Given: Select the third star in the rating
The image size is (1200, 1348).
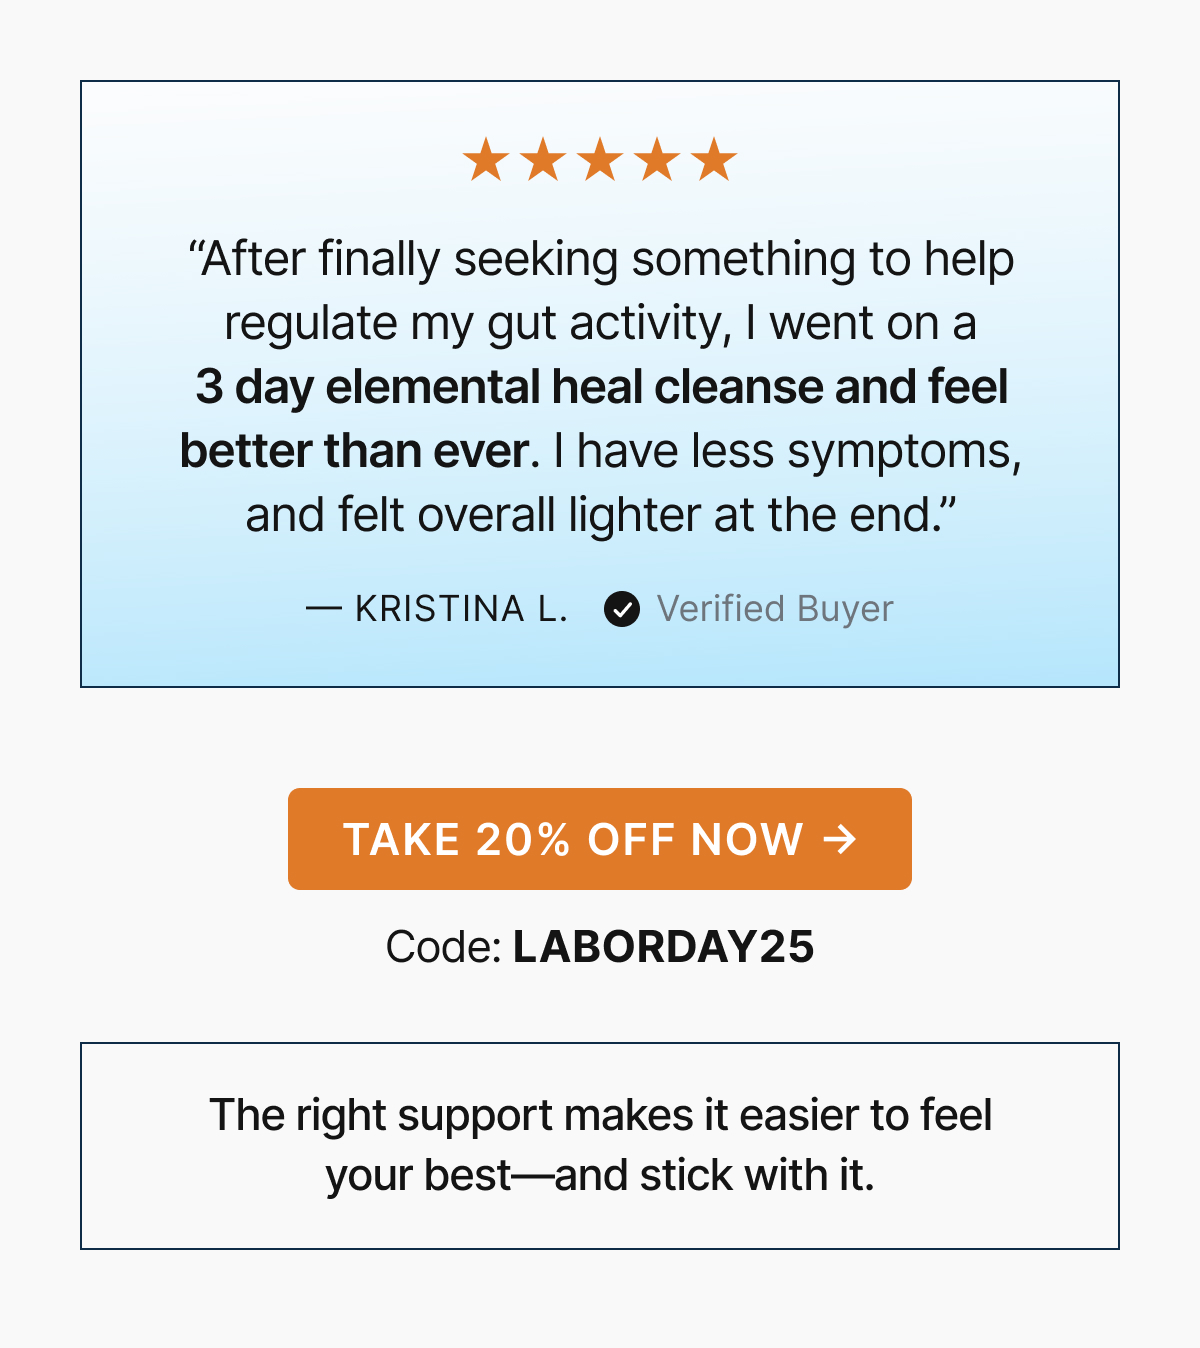Looking at the screenshot, I should click(x=600, y=160).
